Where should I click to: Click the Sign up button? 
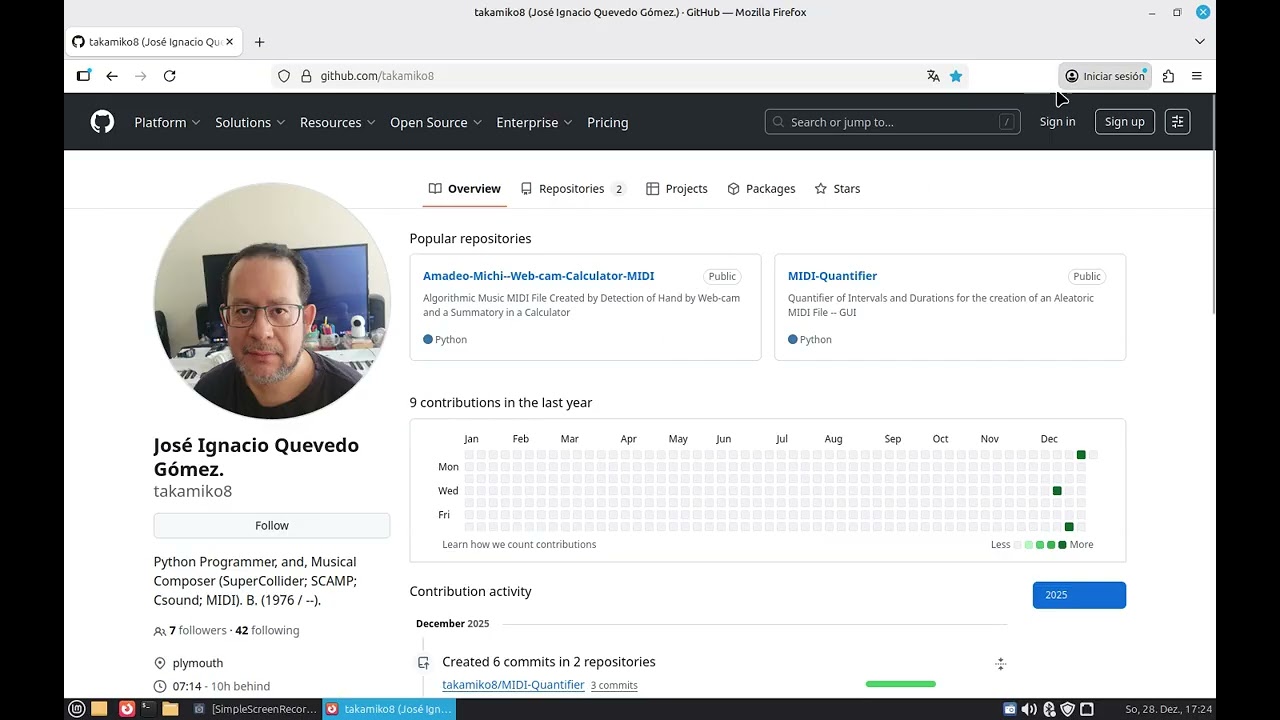1125,122
